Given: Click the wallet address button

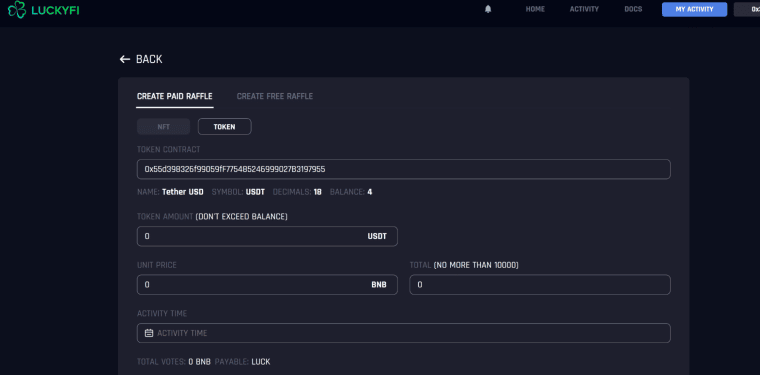Looking at the screenshot, I should pyautogui.click(x=747, y=9).
